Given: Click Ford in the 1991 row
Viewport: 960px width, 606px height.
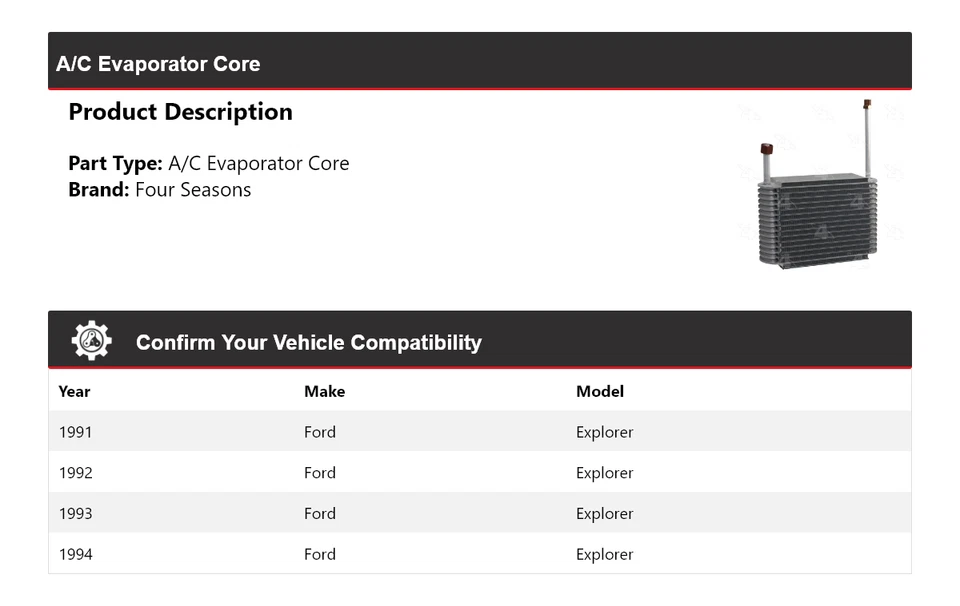Looking at the screenshot, I should 320,432.
